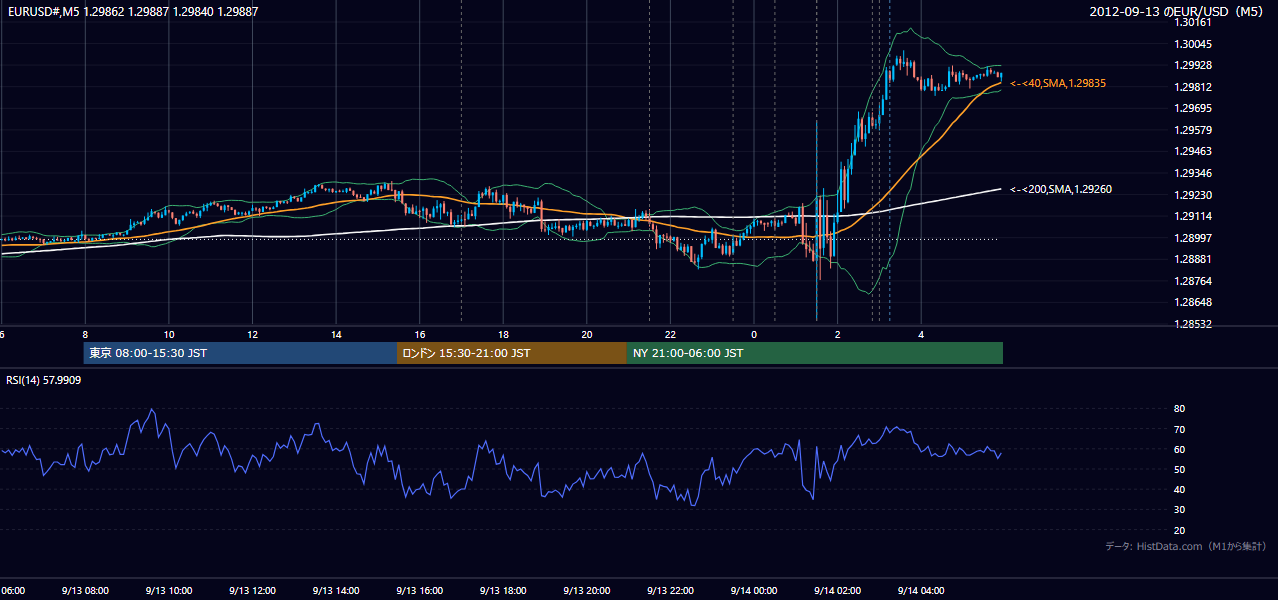Click the 9/13 14:00 time label
This screenshot has height=600, width=1278.
click(336, 590)
